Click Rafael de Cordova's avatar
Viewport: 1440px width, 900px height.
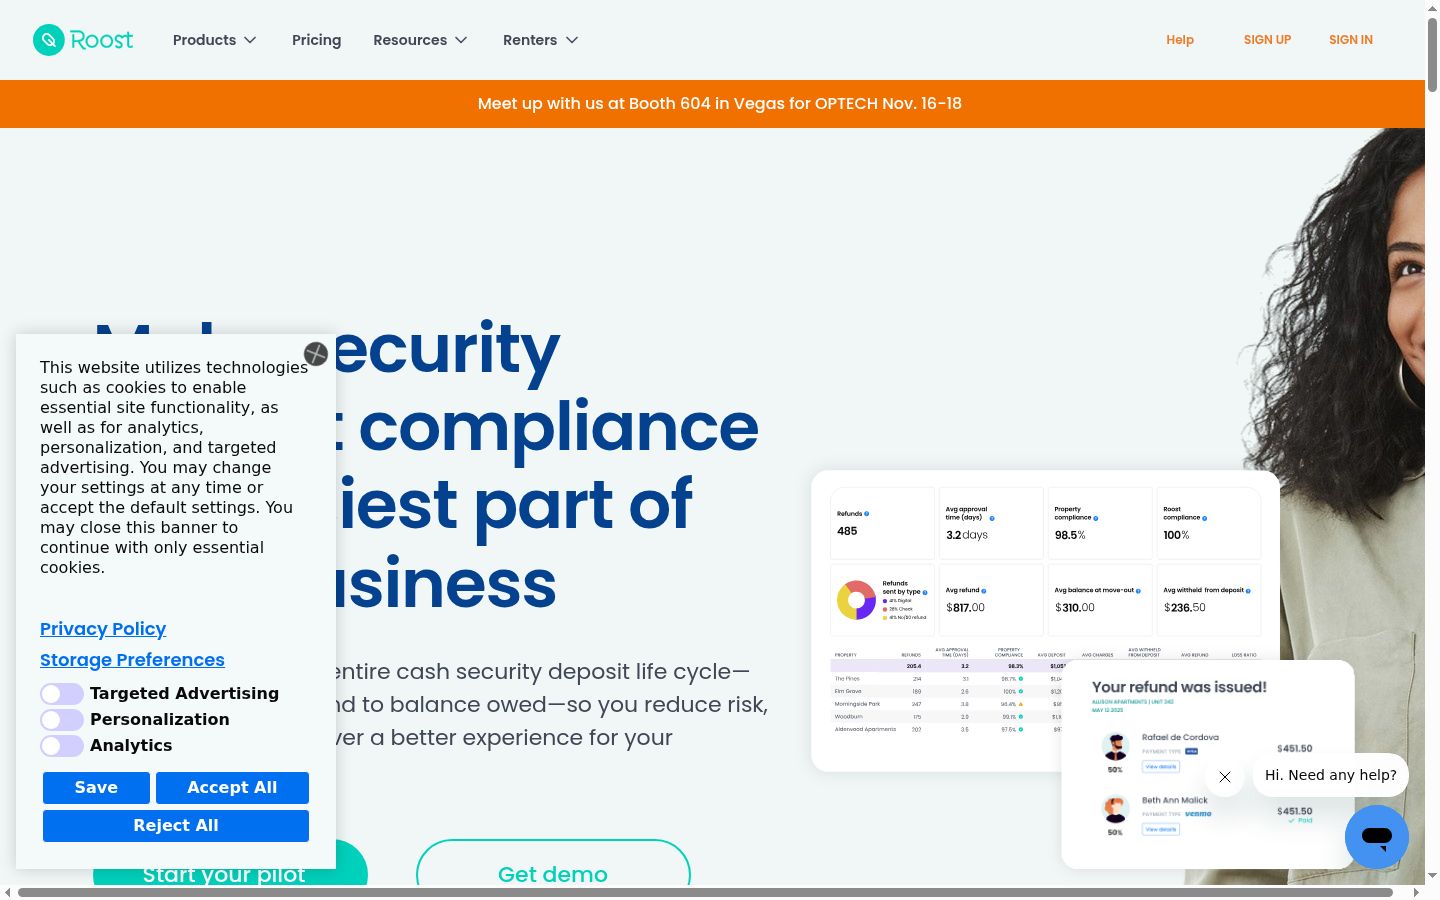(x=1115, y=746)
